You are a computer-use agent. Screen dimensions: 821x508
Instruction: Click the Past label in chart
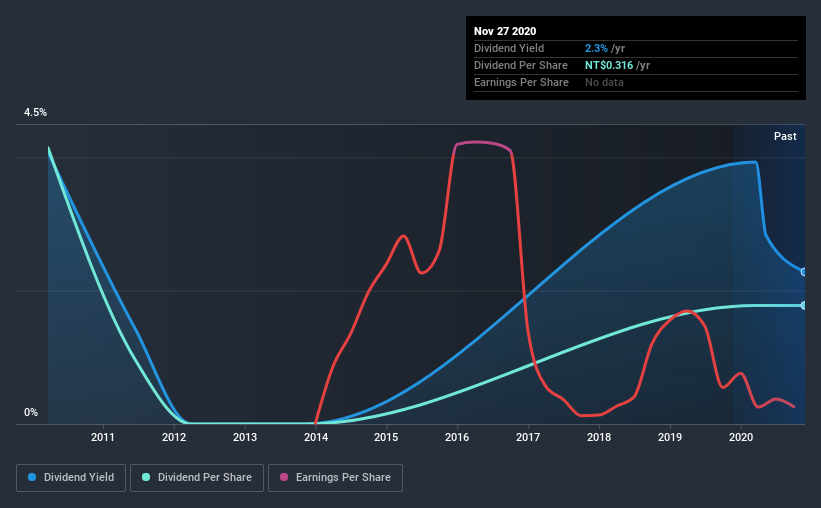point(785,136)
